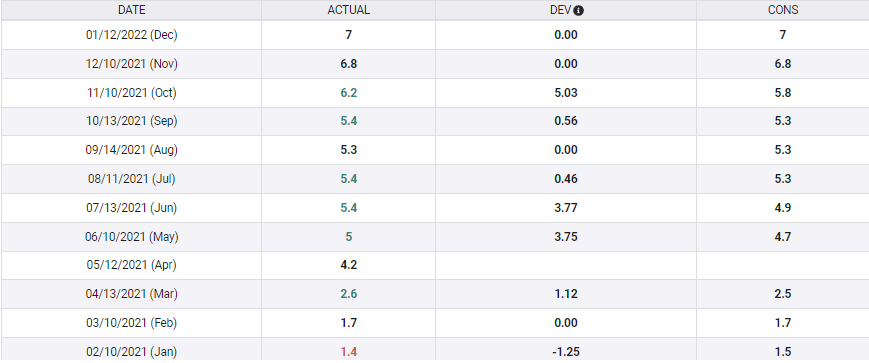Viewport: 869px width, 363px height.
Task: Click the green 6.2 actual value
Action: [349, 93]
